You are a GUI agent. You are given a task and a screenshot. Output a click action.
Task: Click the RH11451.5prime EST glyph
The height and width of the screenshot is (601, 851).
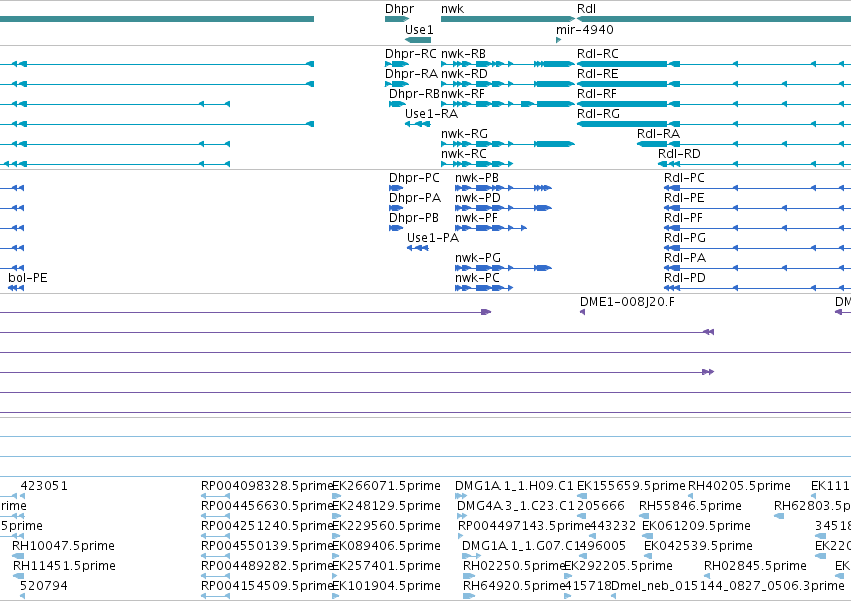(18, 576)
